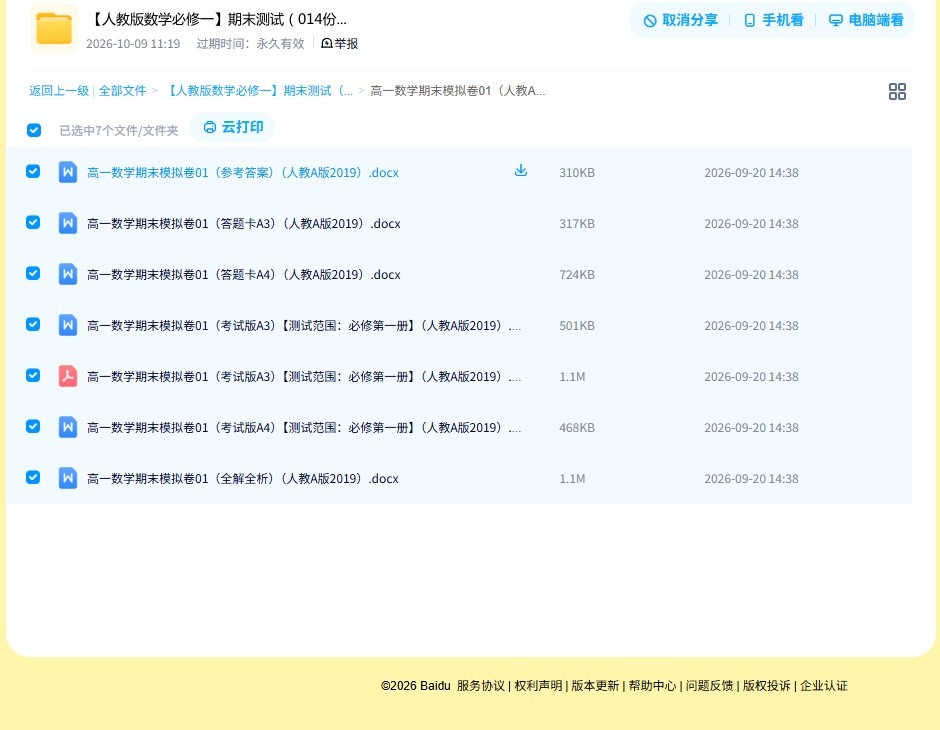Viewport: 940px width, 730px height.
Task: Open 考试版A4 file name
Action: (304, 427)
